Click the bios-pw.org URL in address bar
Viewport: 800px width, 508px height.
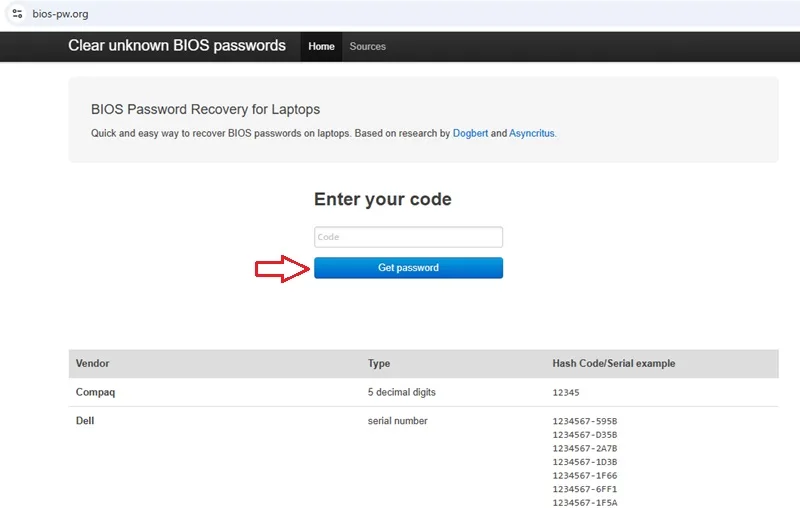click(x=60, y=14)
